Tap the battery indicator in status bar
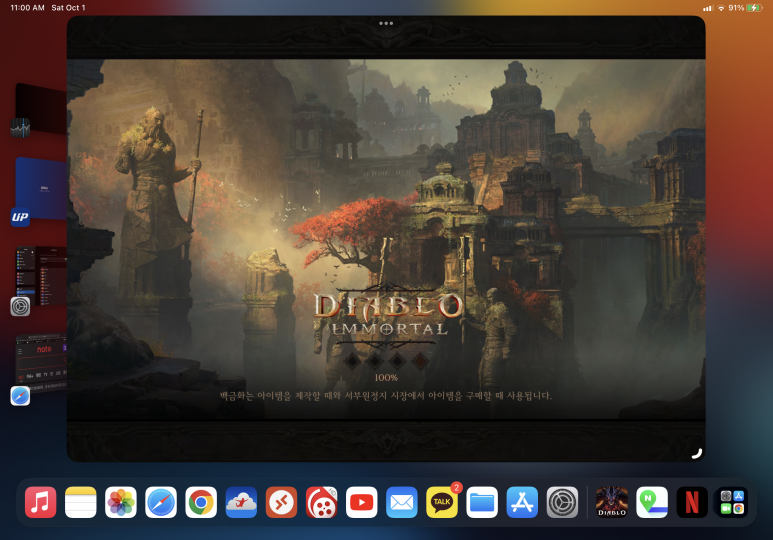 point(754,8)
